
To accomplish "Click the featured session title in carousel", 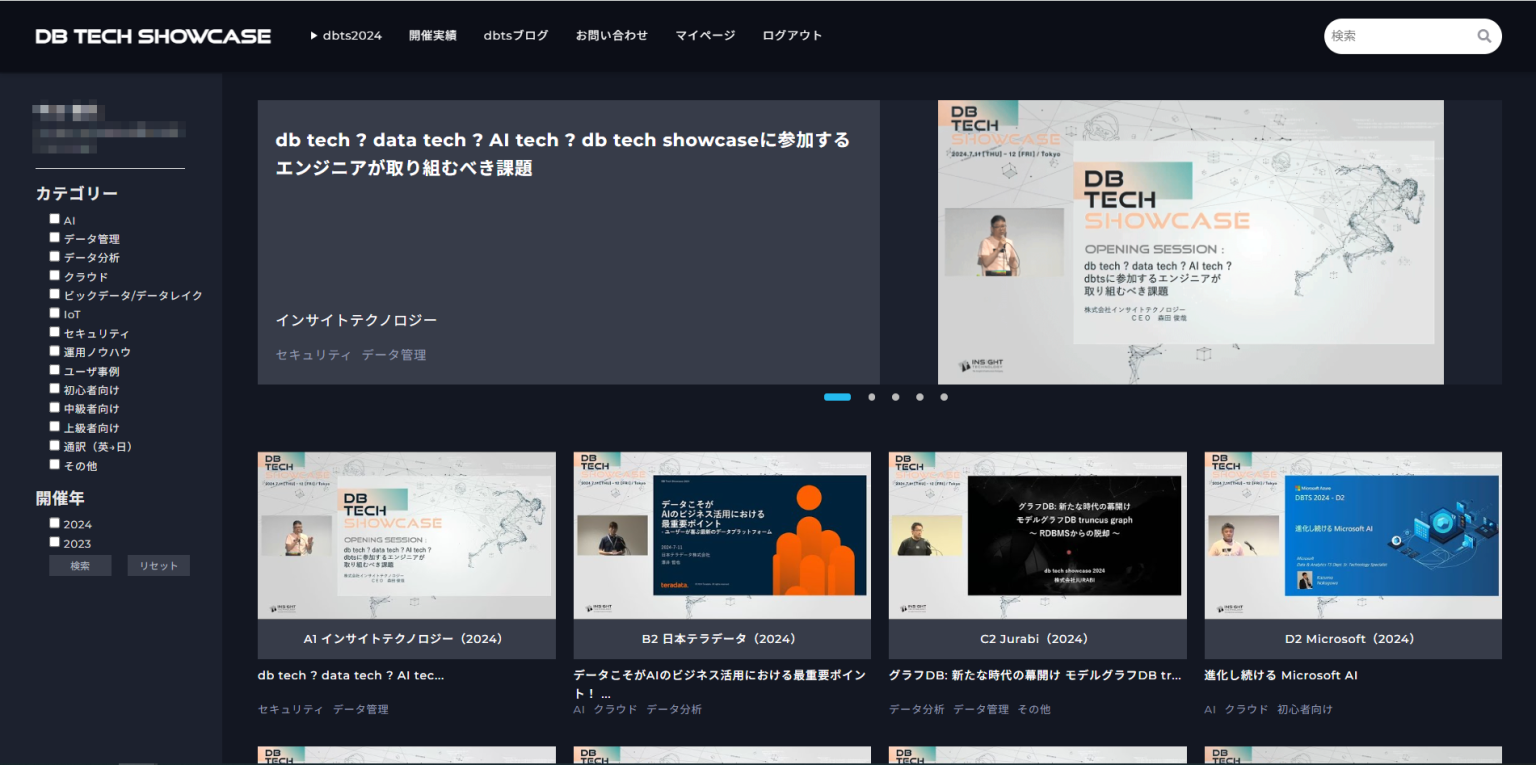I will coord(563,154).
